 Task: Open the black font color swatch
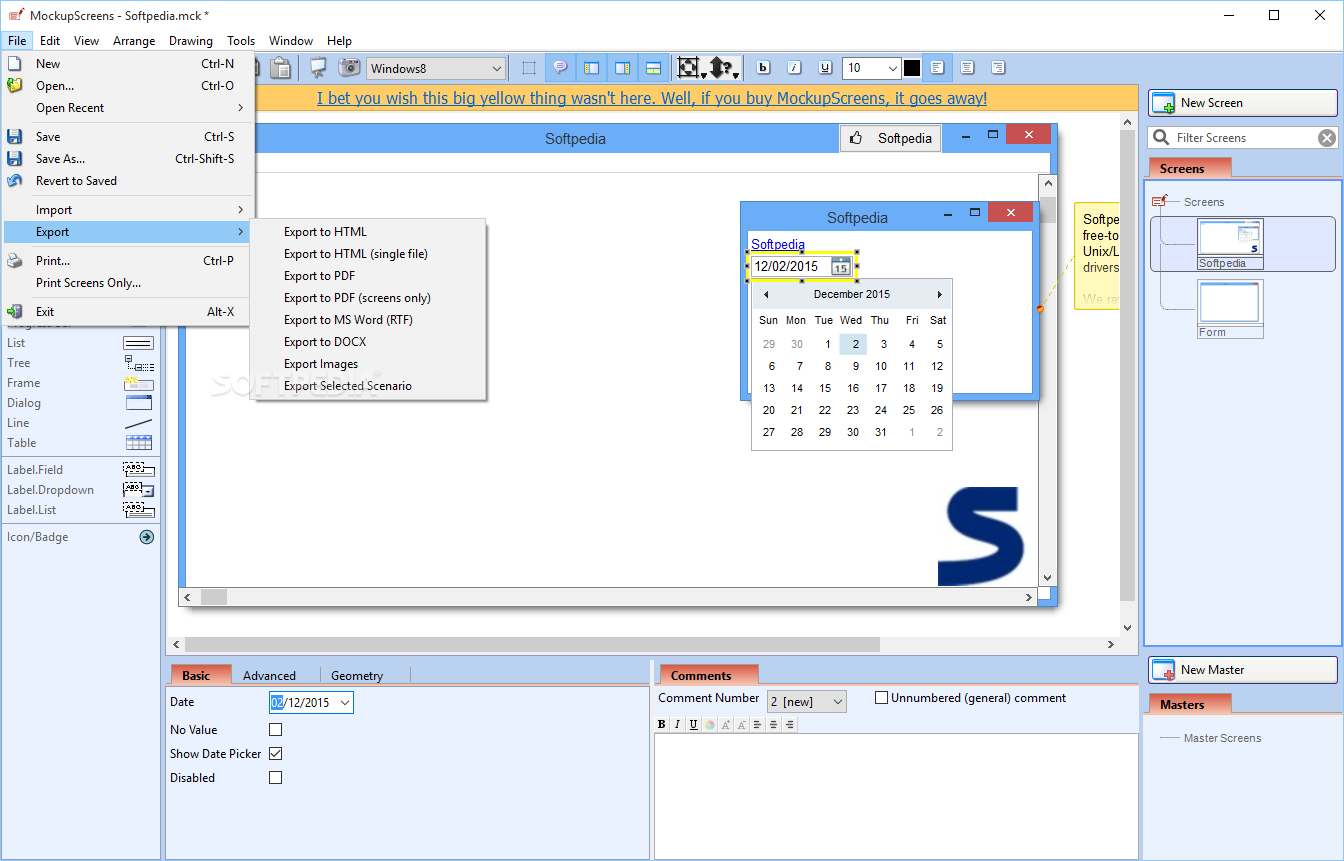tap(912, 68)
